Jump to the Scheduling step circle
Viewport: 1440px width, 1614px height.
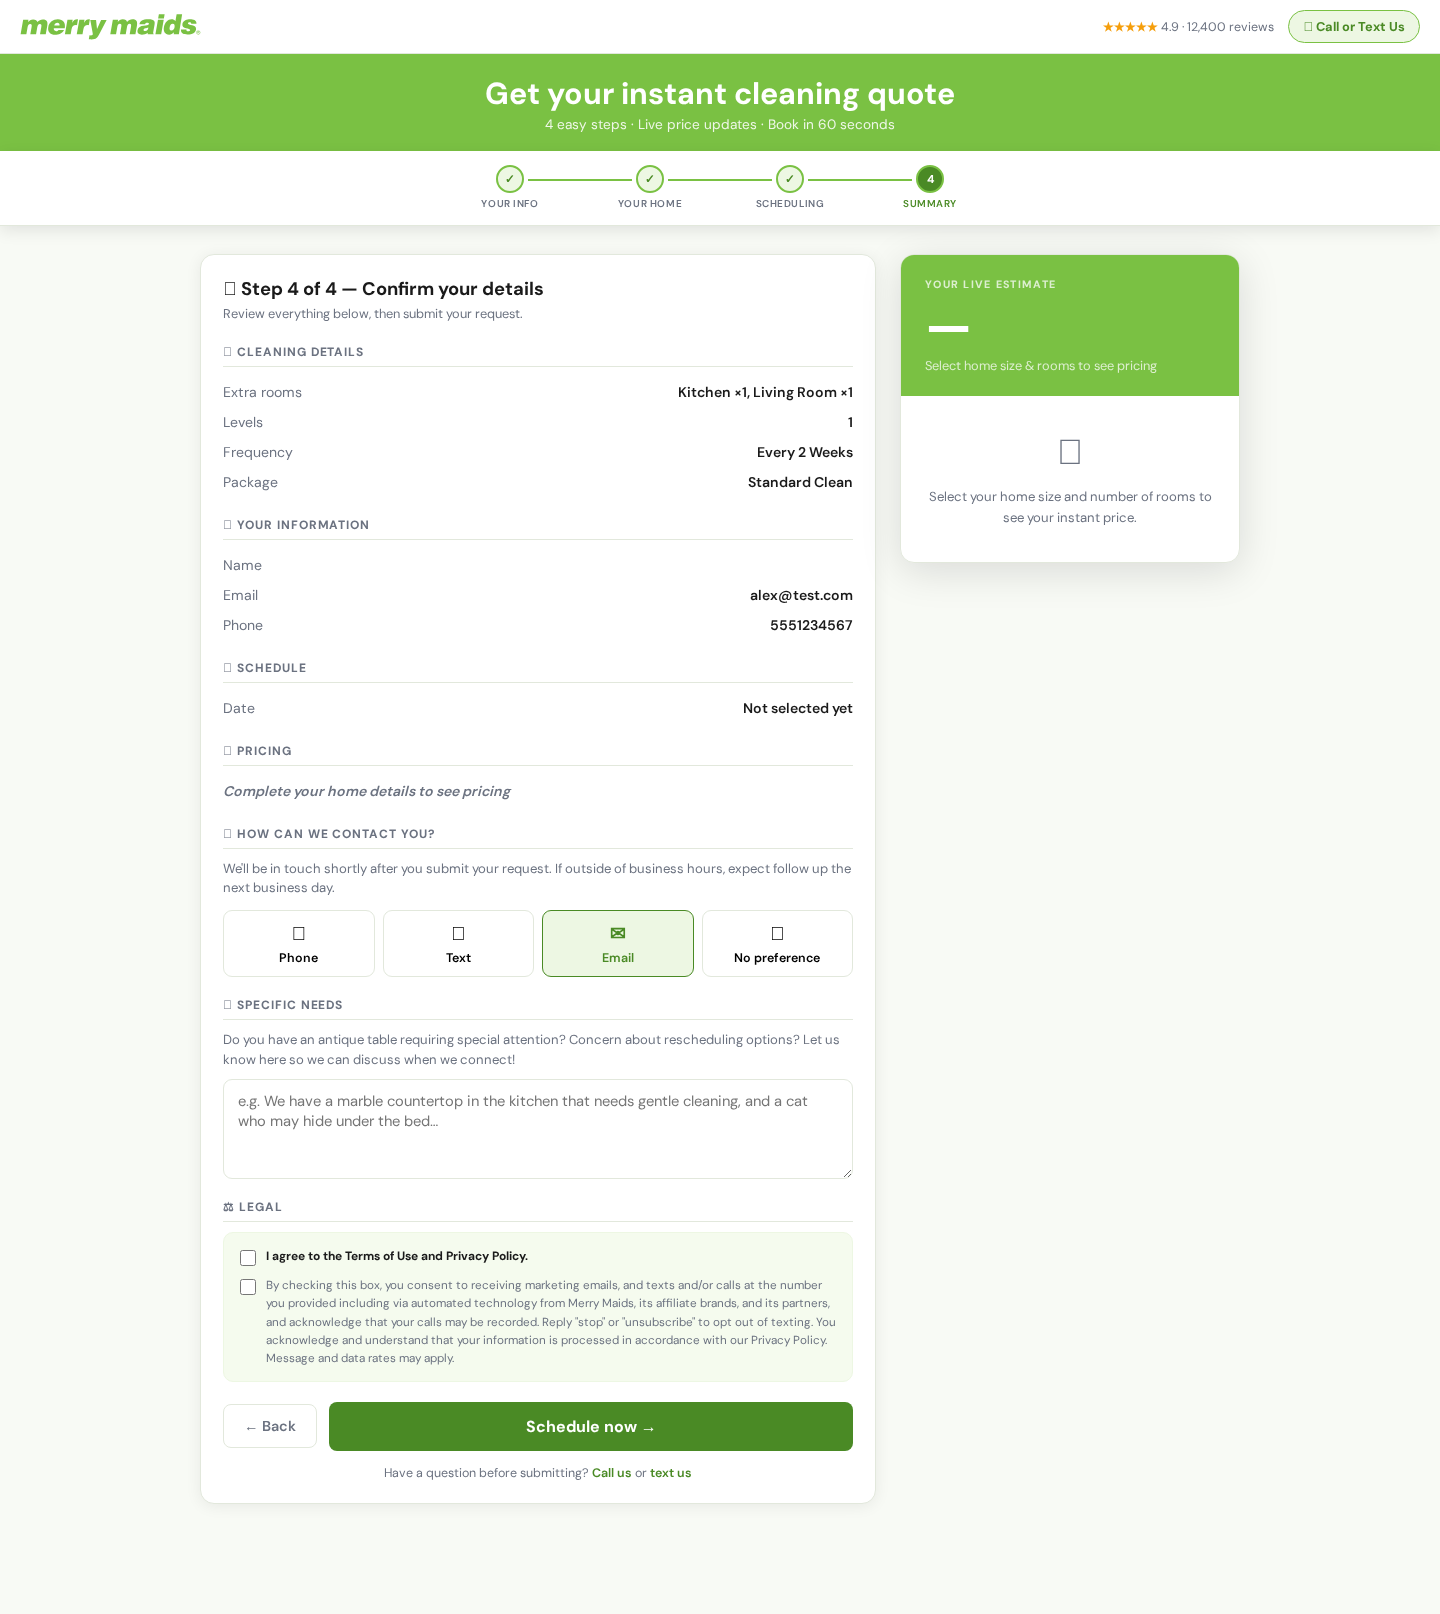coord(790,179)
